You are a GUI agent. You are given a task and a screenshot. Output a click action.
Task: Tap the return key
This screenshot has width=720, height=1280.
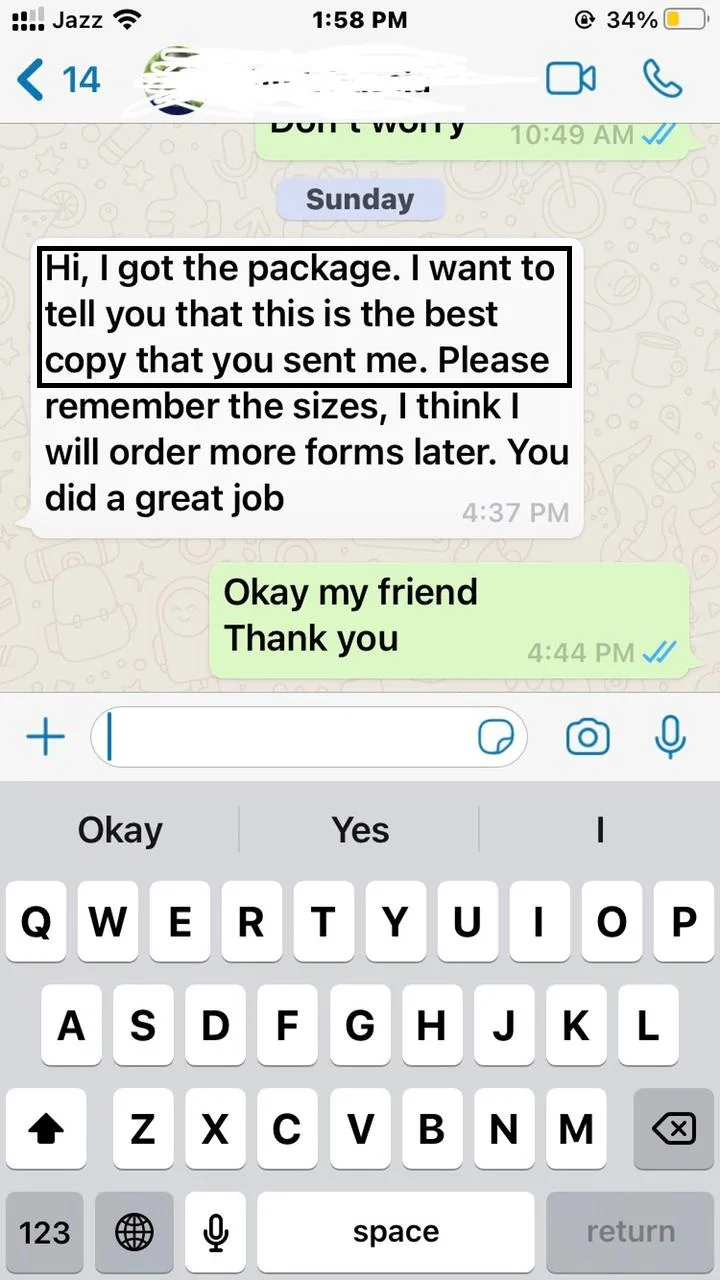tap(630, 1232)
